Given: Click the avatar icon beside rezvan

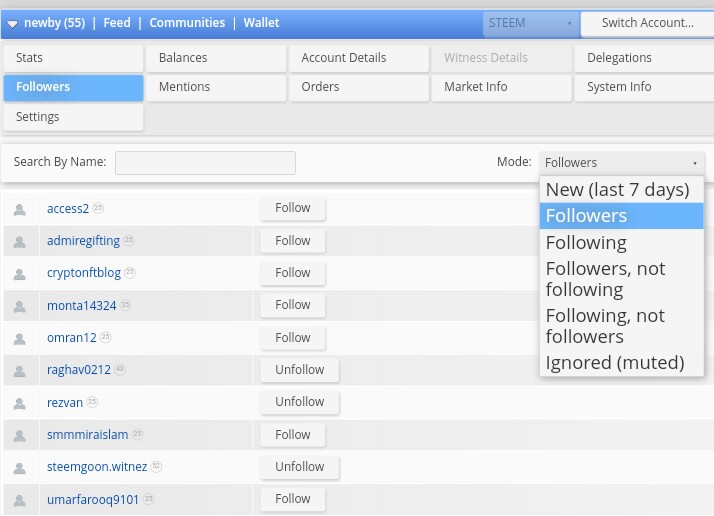Looking at the screenshot, I should tap(20, 403).
